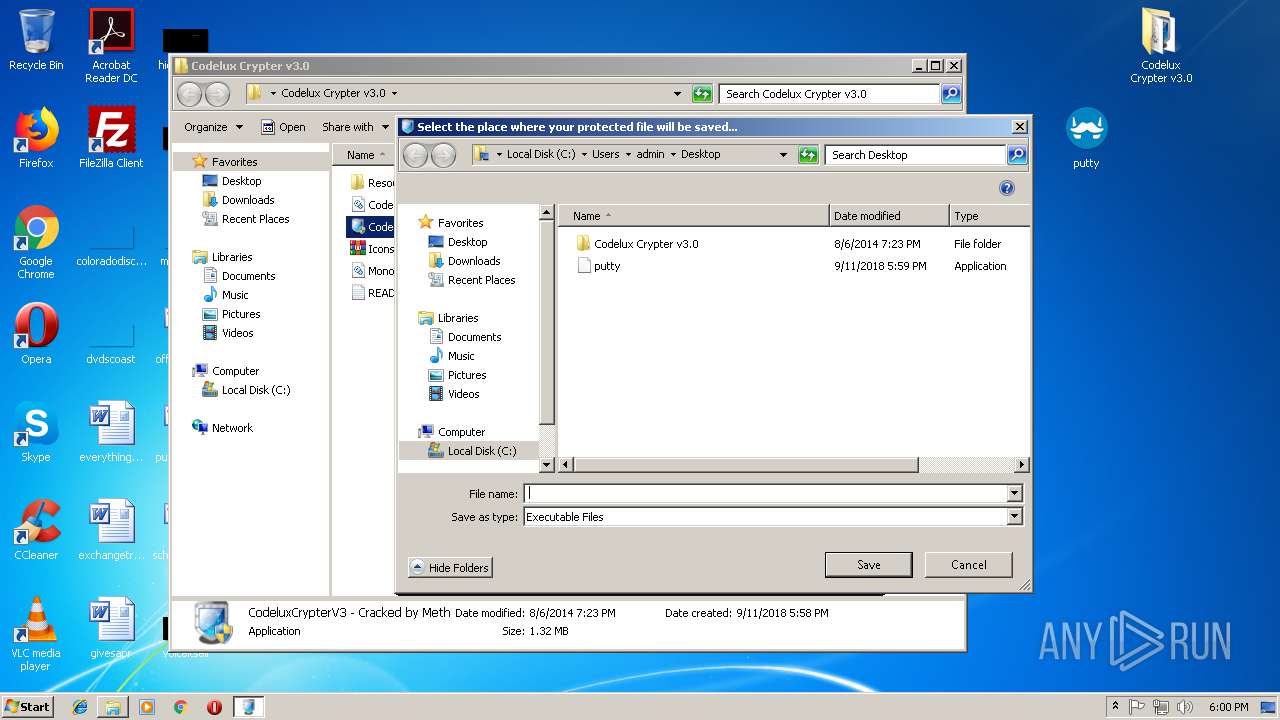Open Internet Explorer from taskbar
Screen dimensions: 1280x720
point(80,706)
